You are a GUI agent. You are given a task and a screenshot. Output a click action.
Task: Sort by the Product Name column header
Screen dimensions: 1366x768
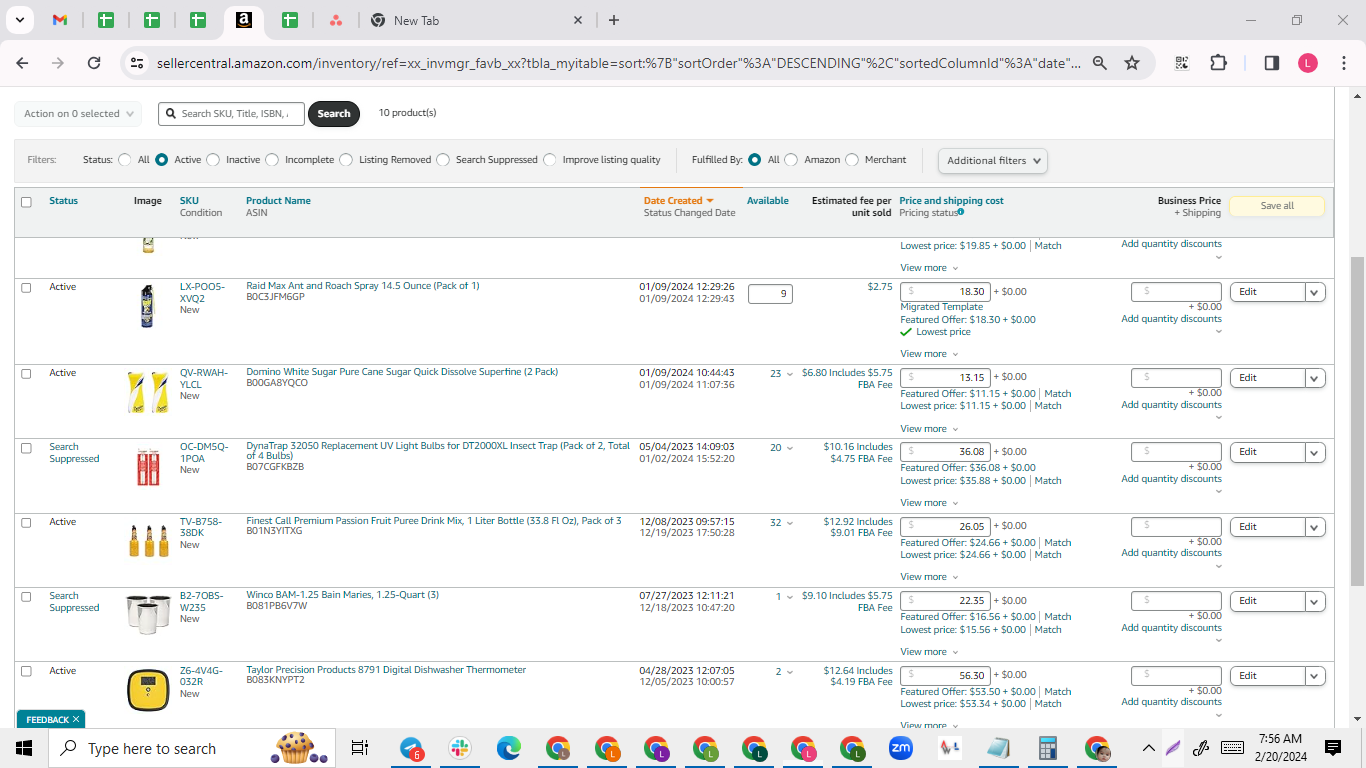pyautogui.click(x=278, y=201)
